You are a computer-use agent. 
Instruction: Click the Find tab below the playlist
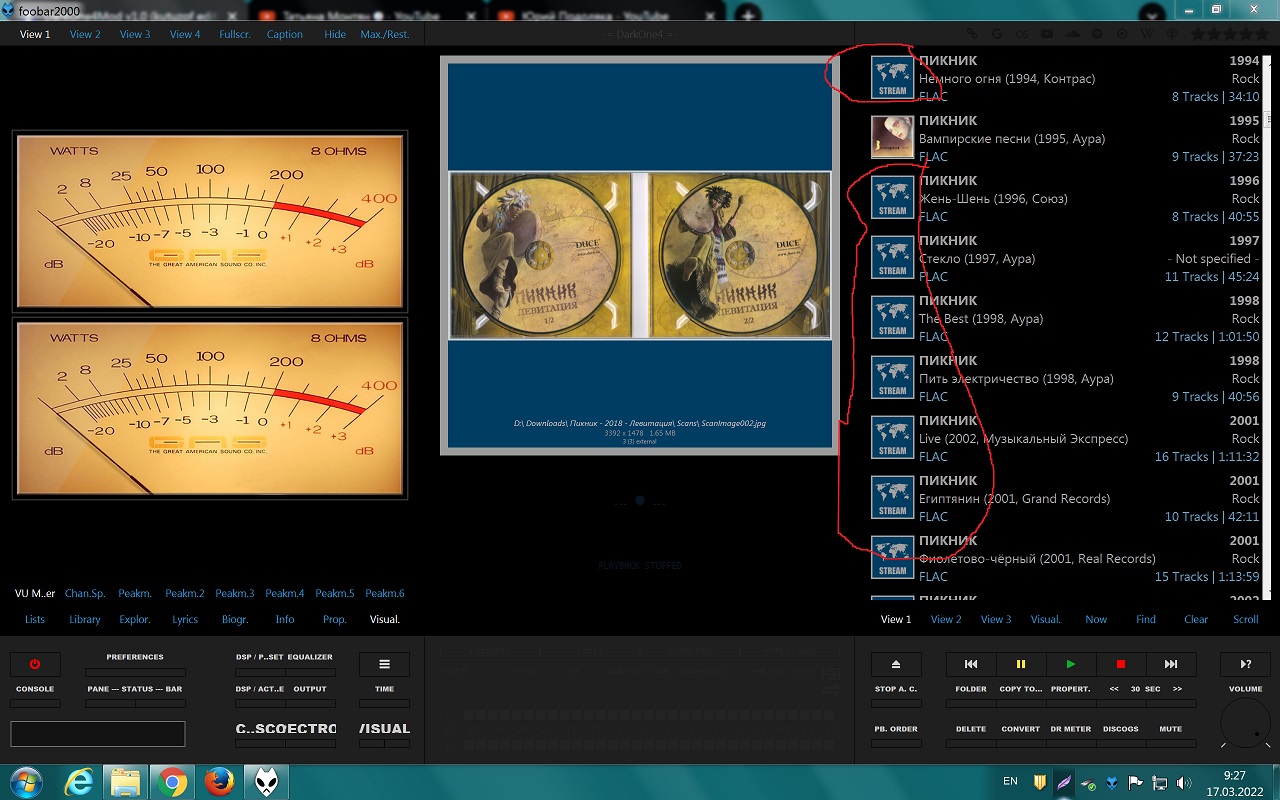click(x=1146, y=619)
